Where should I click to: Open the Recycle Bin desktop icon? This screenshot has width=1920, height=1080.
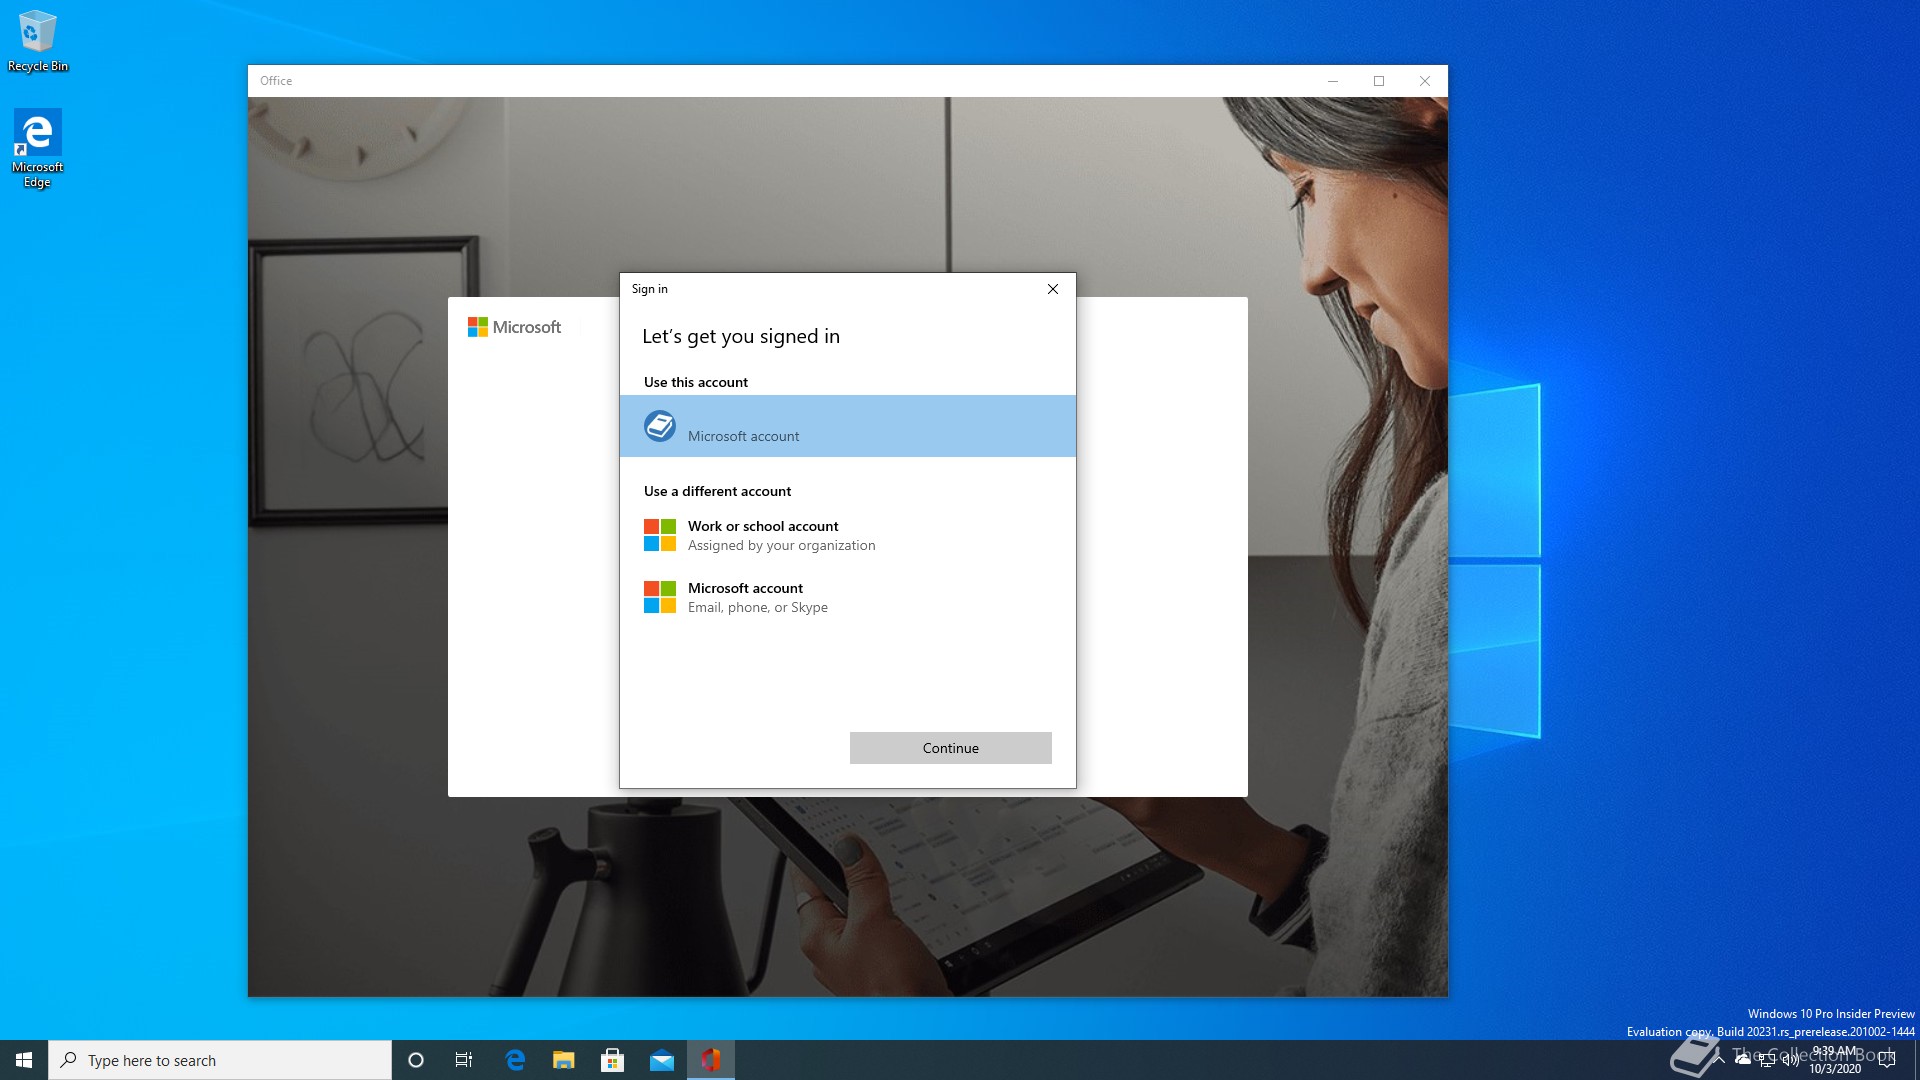tap(38, 41)
